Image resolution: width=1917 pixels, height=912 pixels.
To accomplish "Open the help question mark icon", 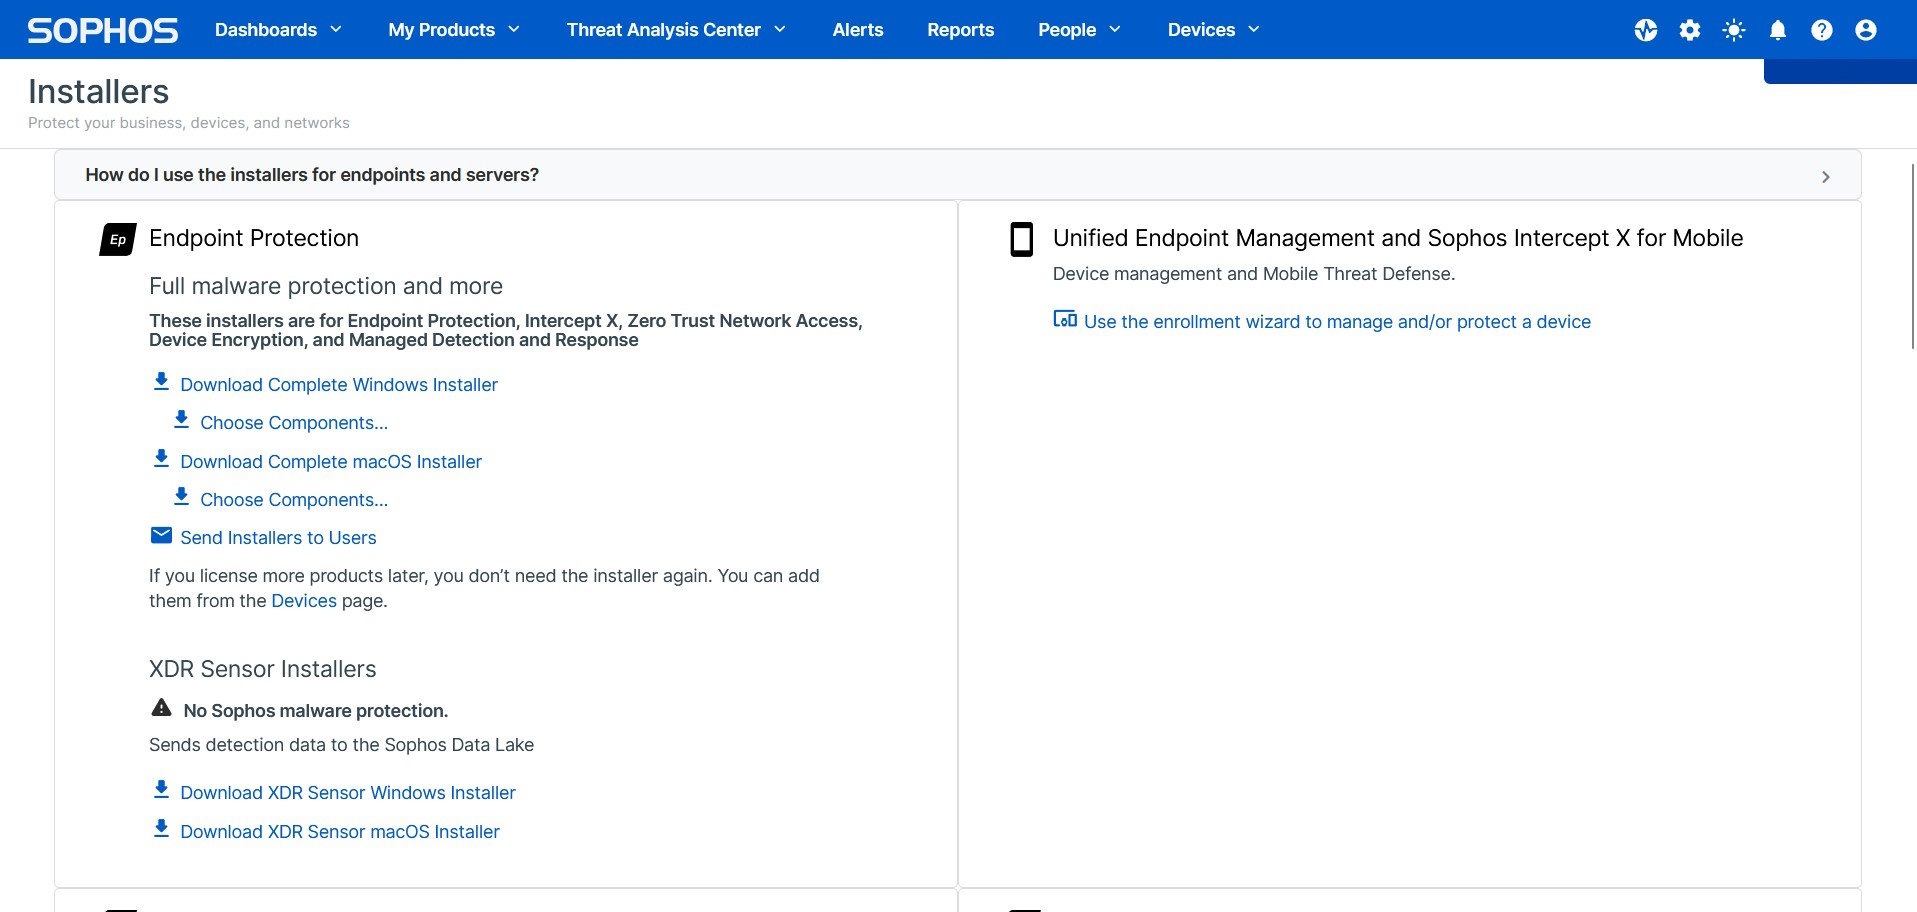I will click(x=1821, y=30).
